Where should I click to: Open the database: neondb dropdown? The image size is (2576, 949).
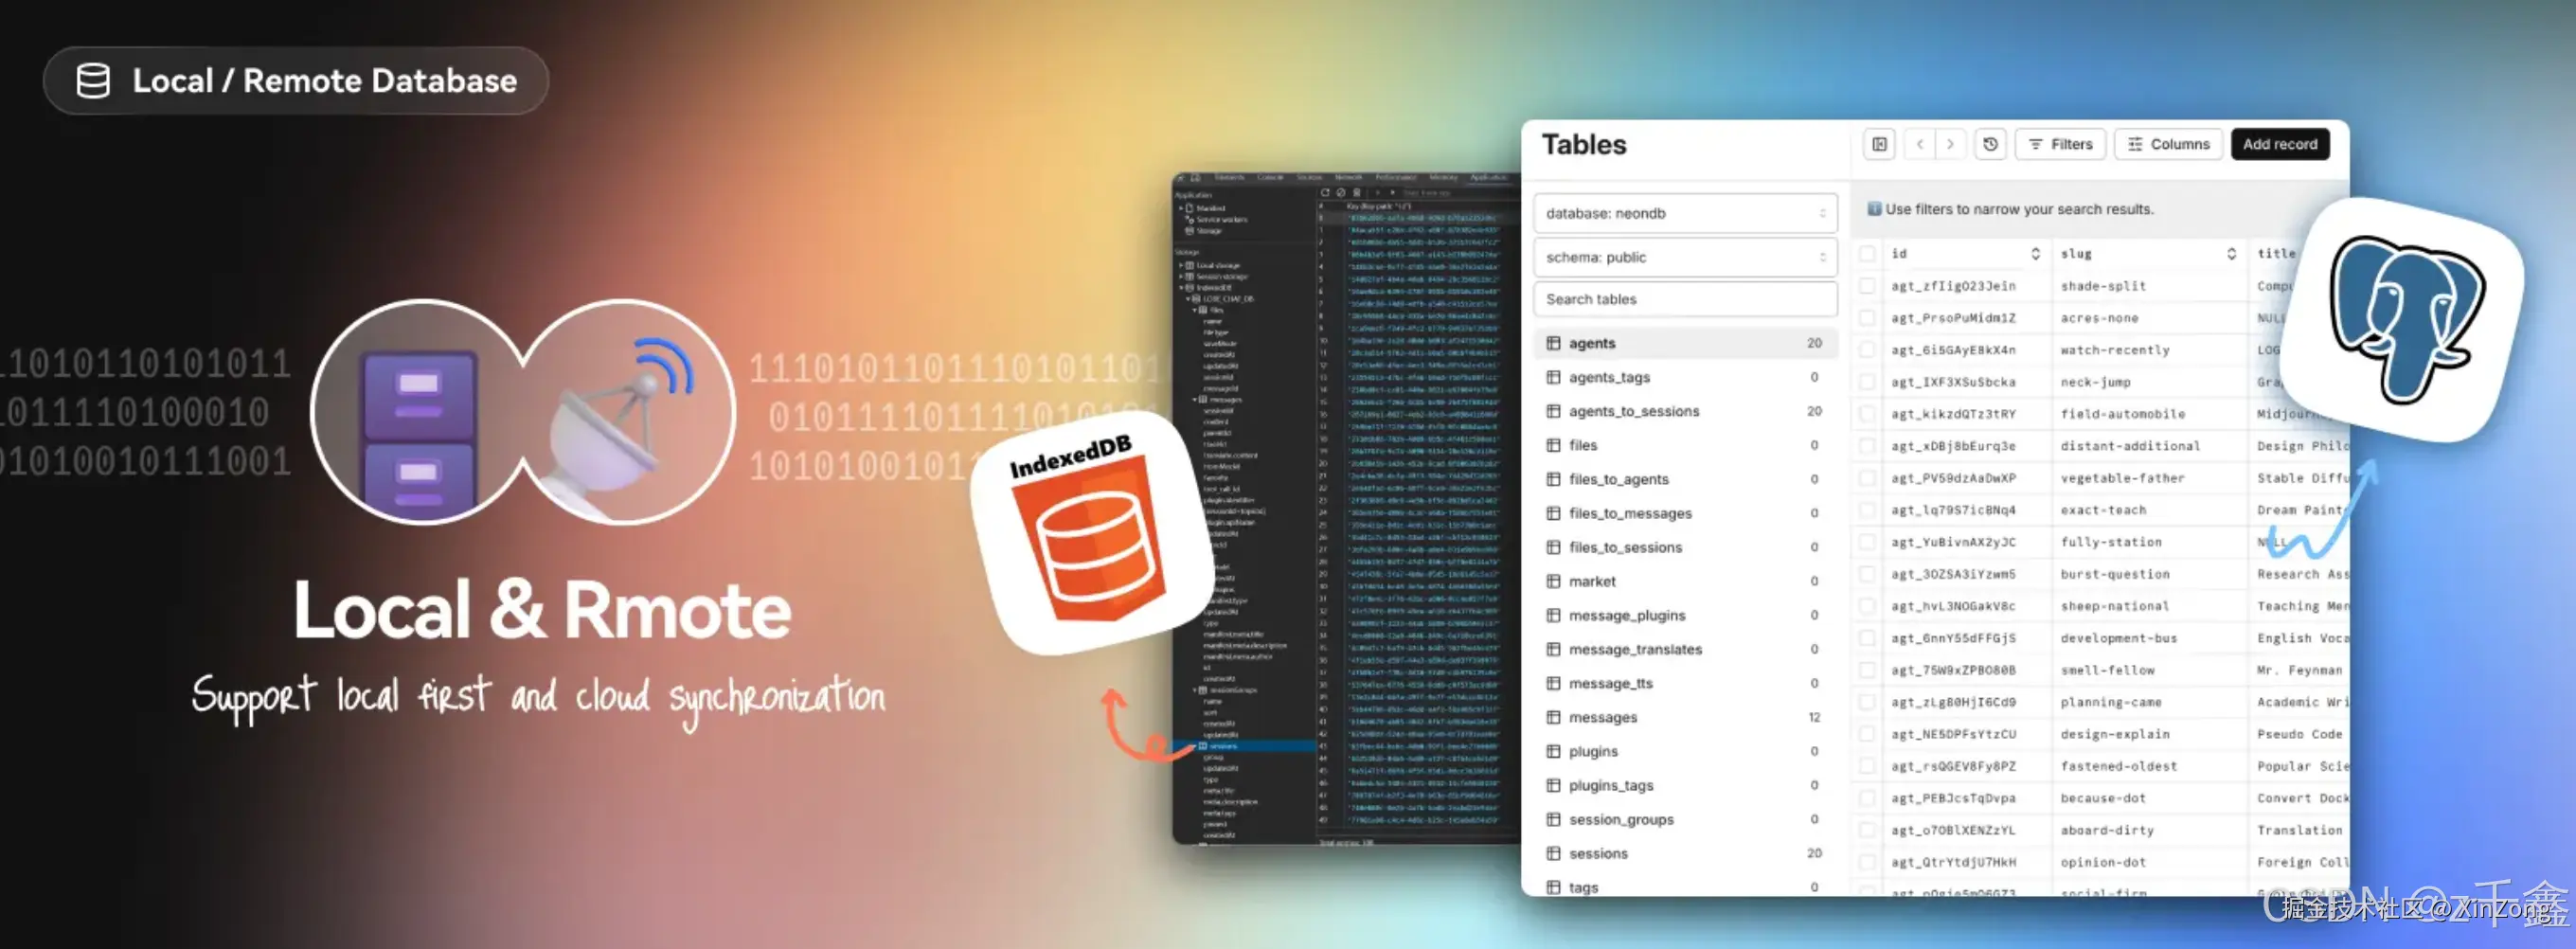point(1685,213)
